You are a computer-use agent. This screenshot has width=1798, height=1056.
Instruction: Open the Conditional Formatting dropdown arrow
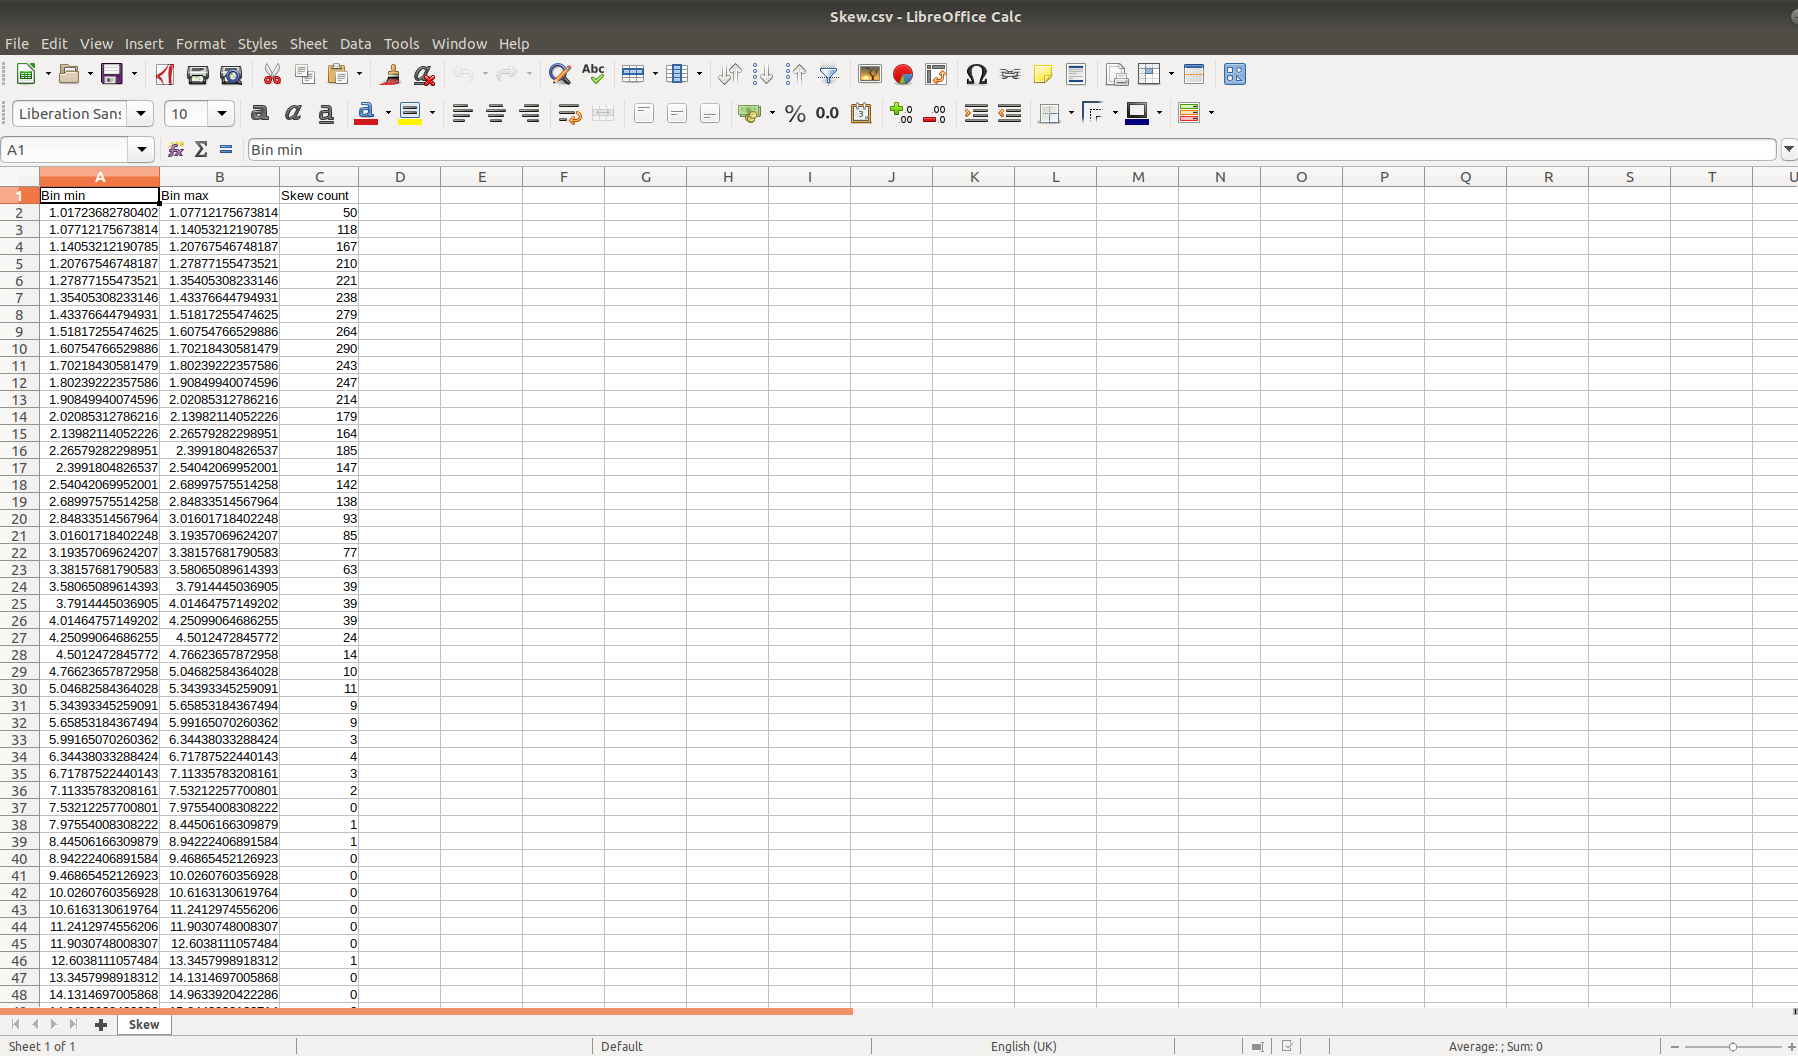coord(1211,113)
